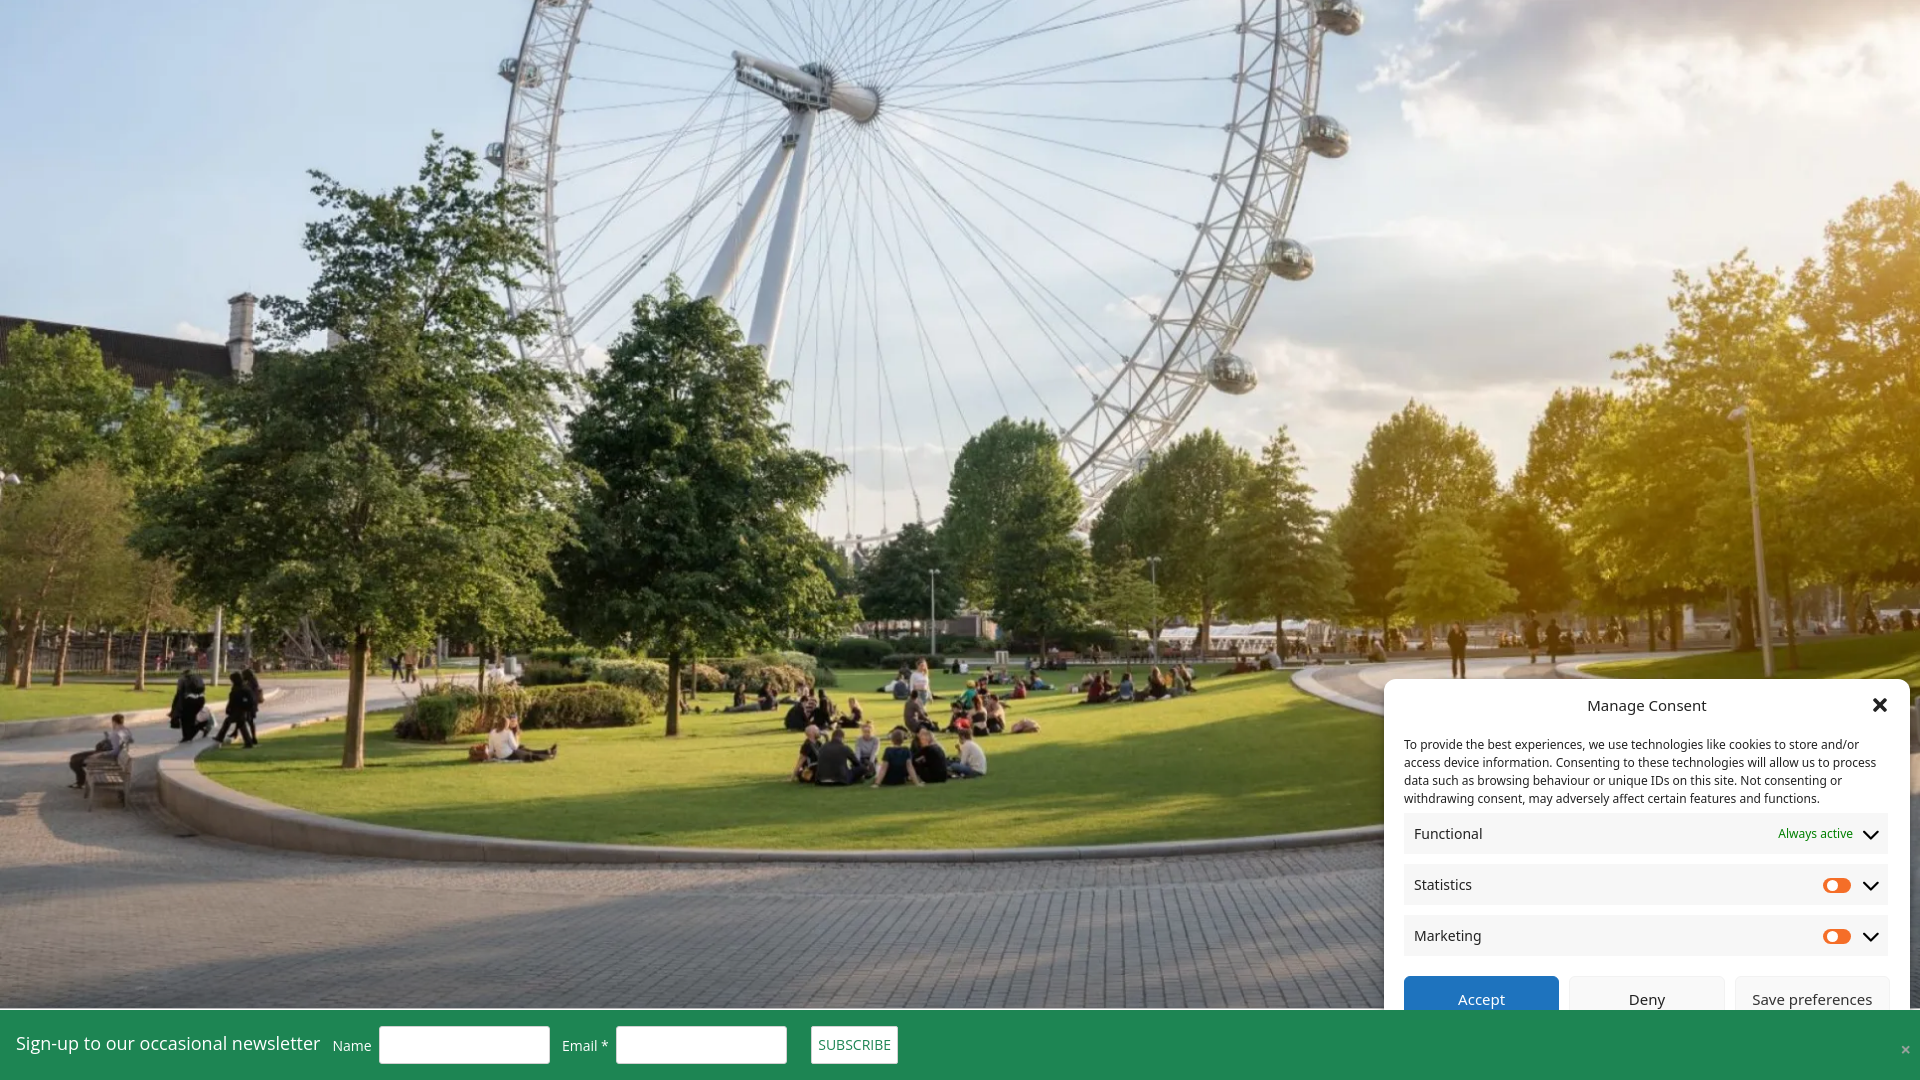Image resolution: width=1920 pixels, height=1080 pixels.
Task: Save cookie preferences
Action: click(1811, 994)
